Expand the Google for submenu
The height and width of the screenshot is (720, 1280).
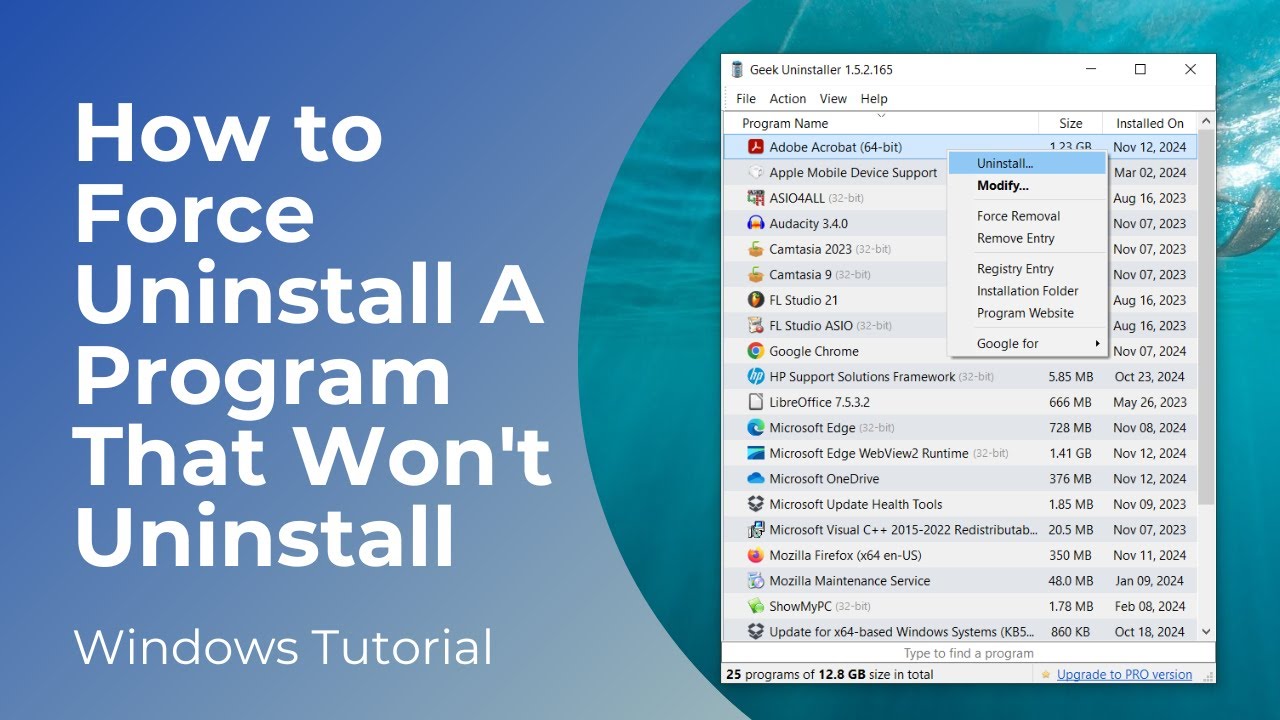pos(1027,344)
